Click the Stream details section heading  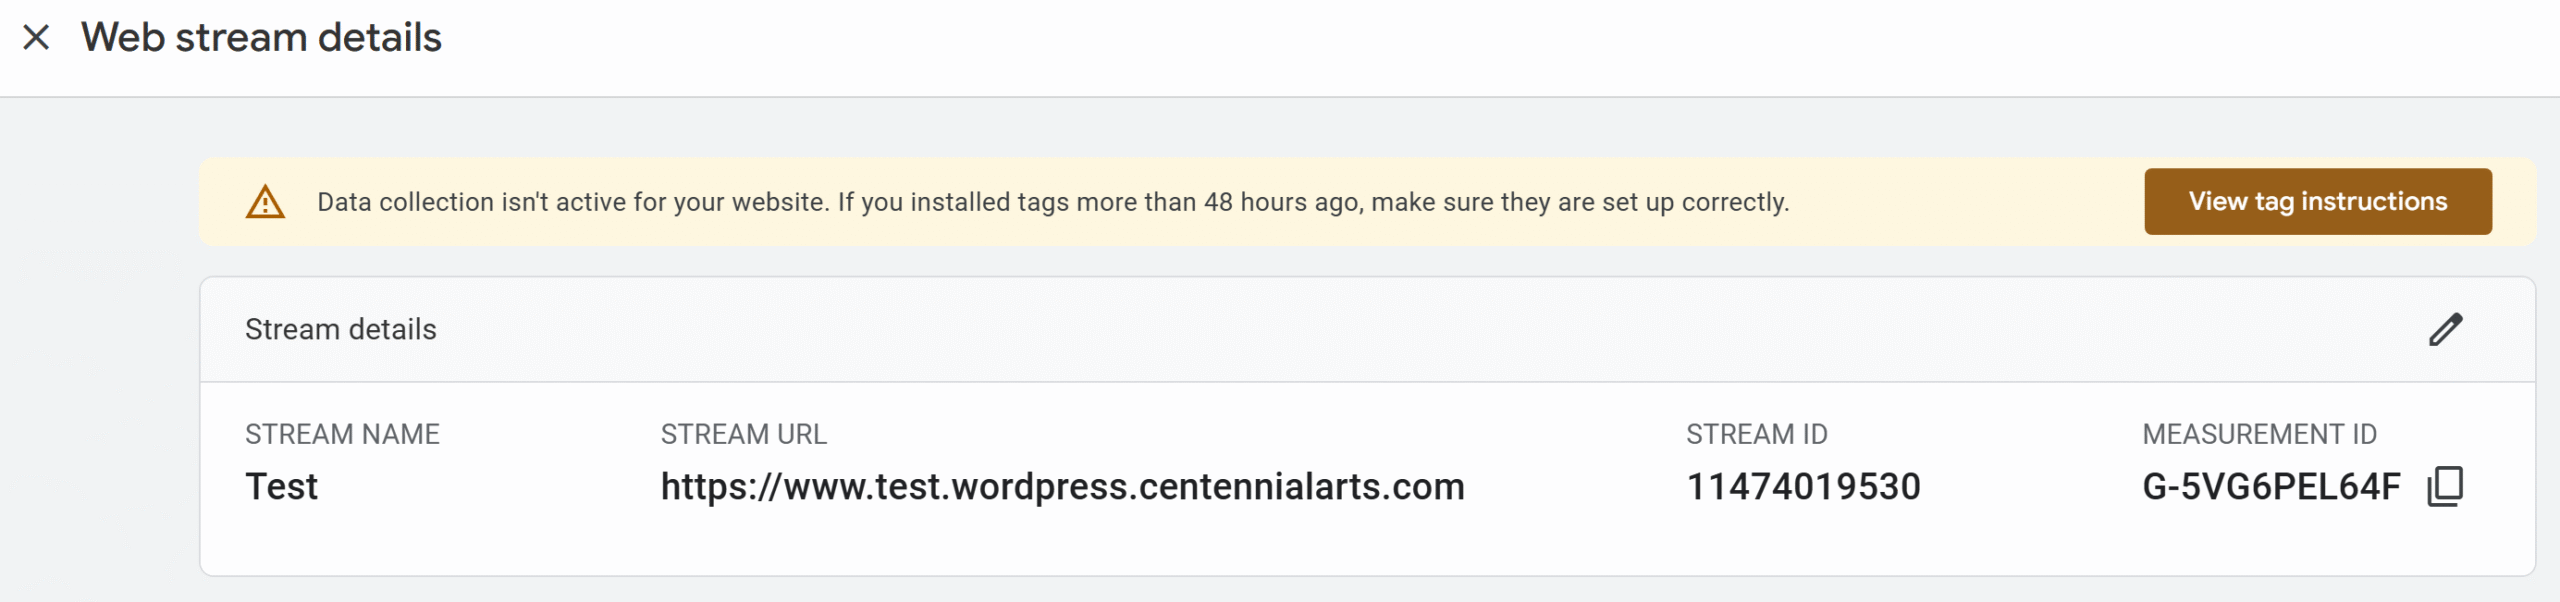click(x=341, y=329)
